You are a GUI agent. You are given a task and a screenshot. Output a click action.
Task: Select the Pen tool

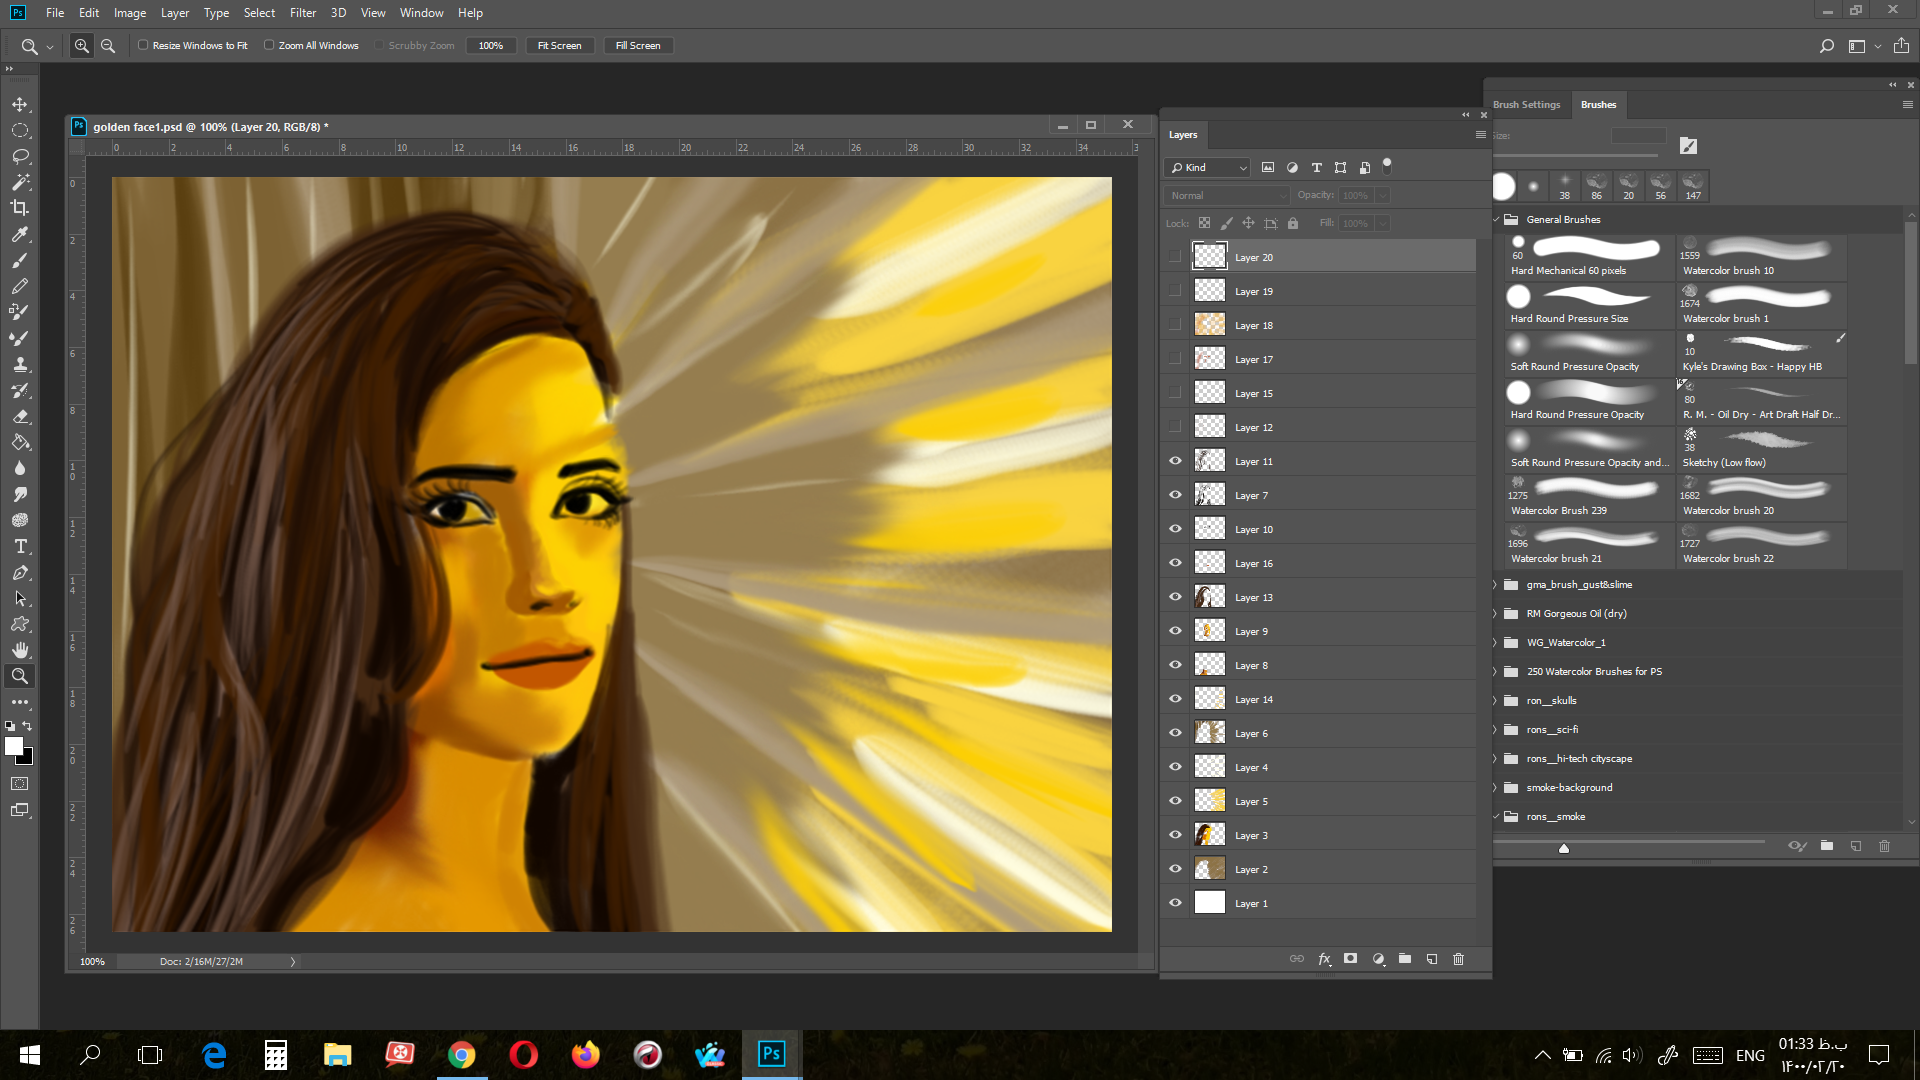pos(20,572)
